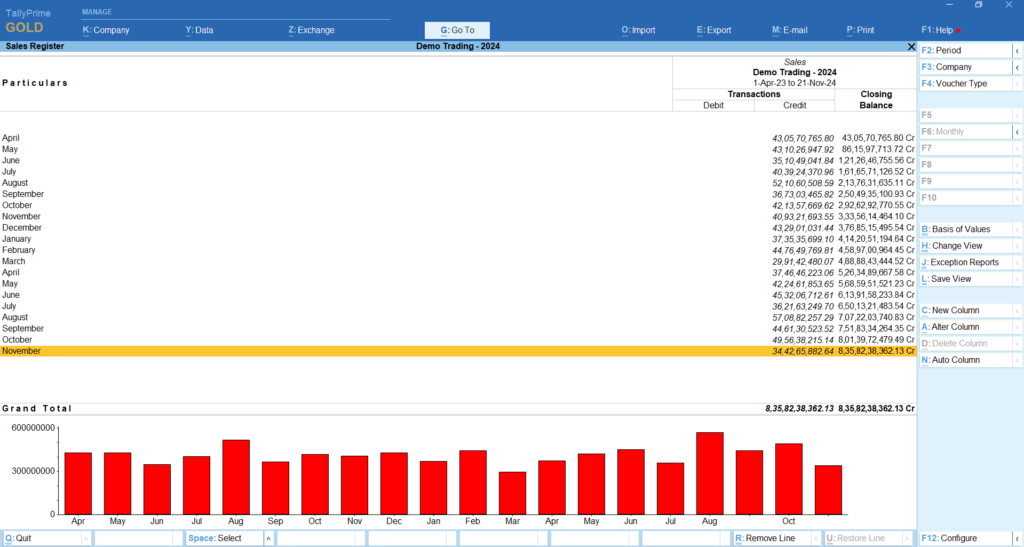Click the Mar bar in the chart
The width and height of the screenshot is (1024, 547).
pos(513,493)
